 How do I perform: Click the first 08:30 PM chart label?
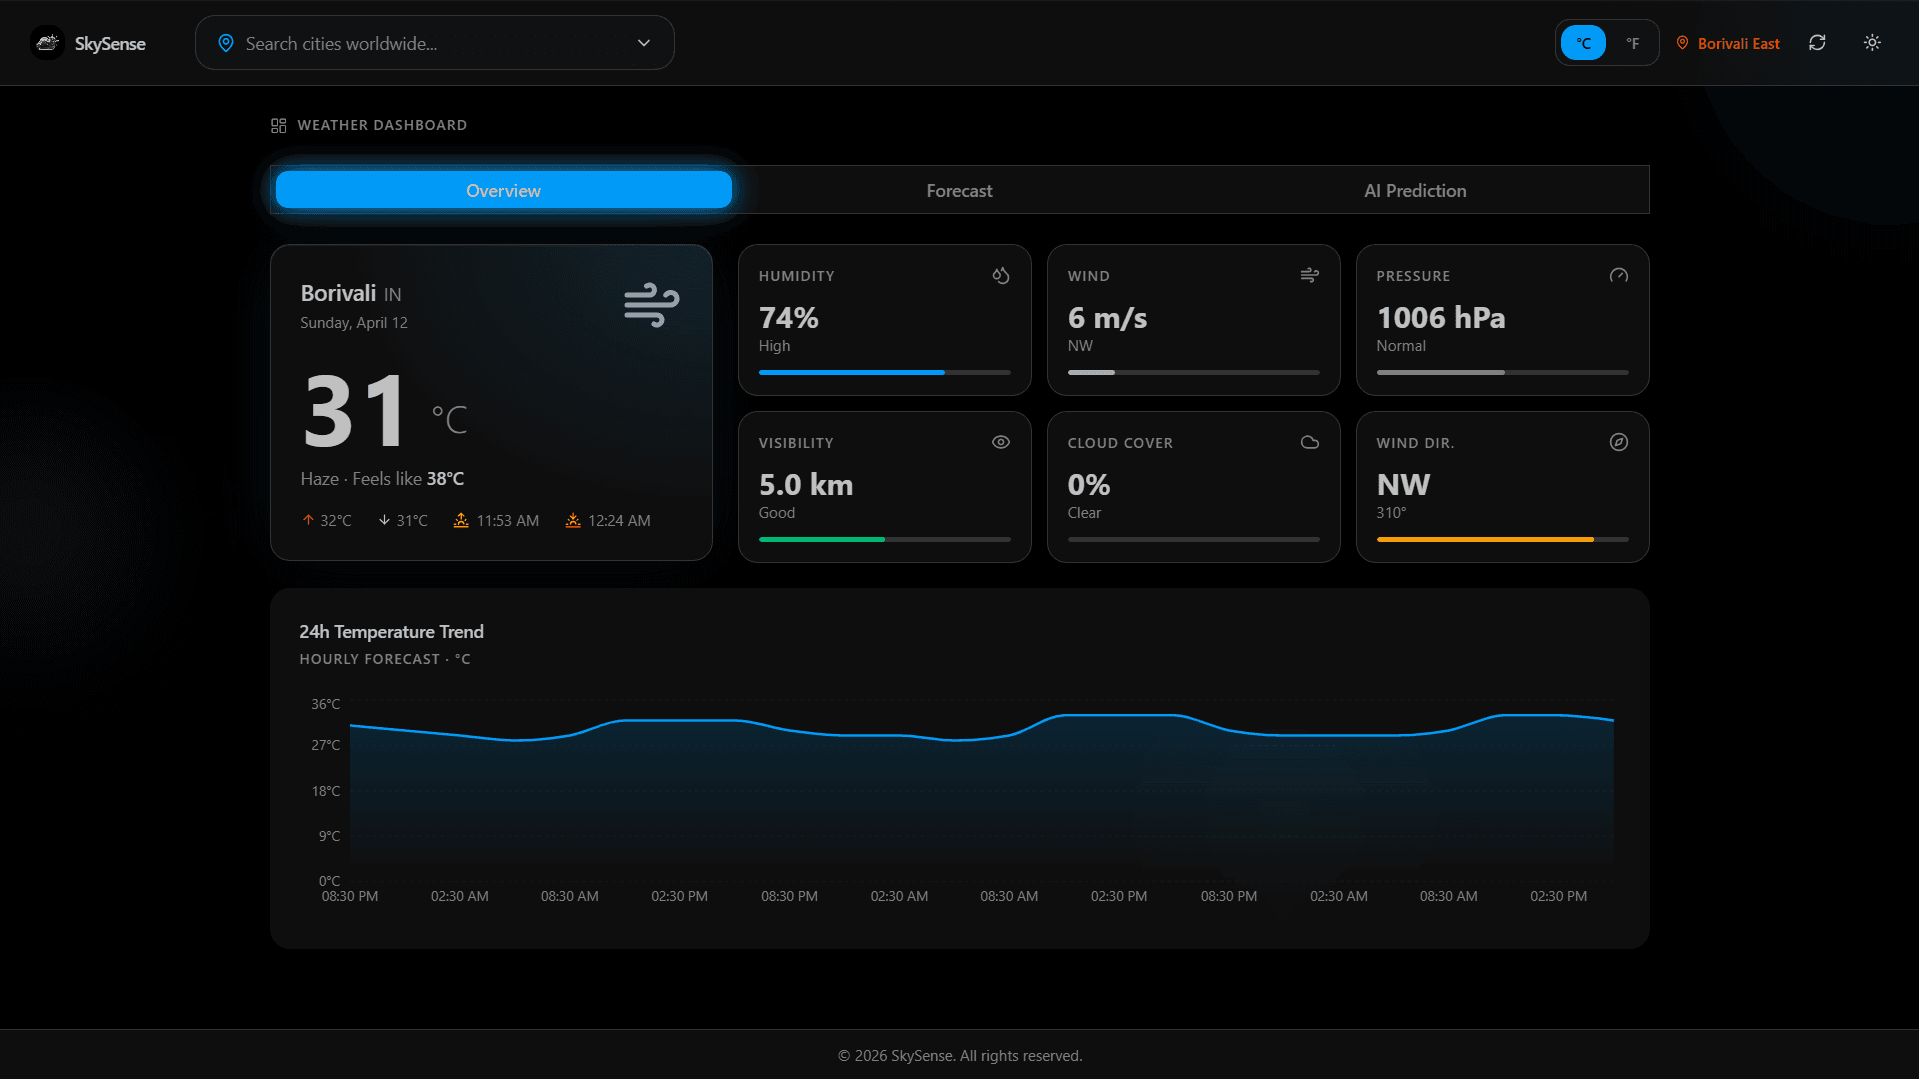click(349, 896)
